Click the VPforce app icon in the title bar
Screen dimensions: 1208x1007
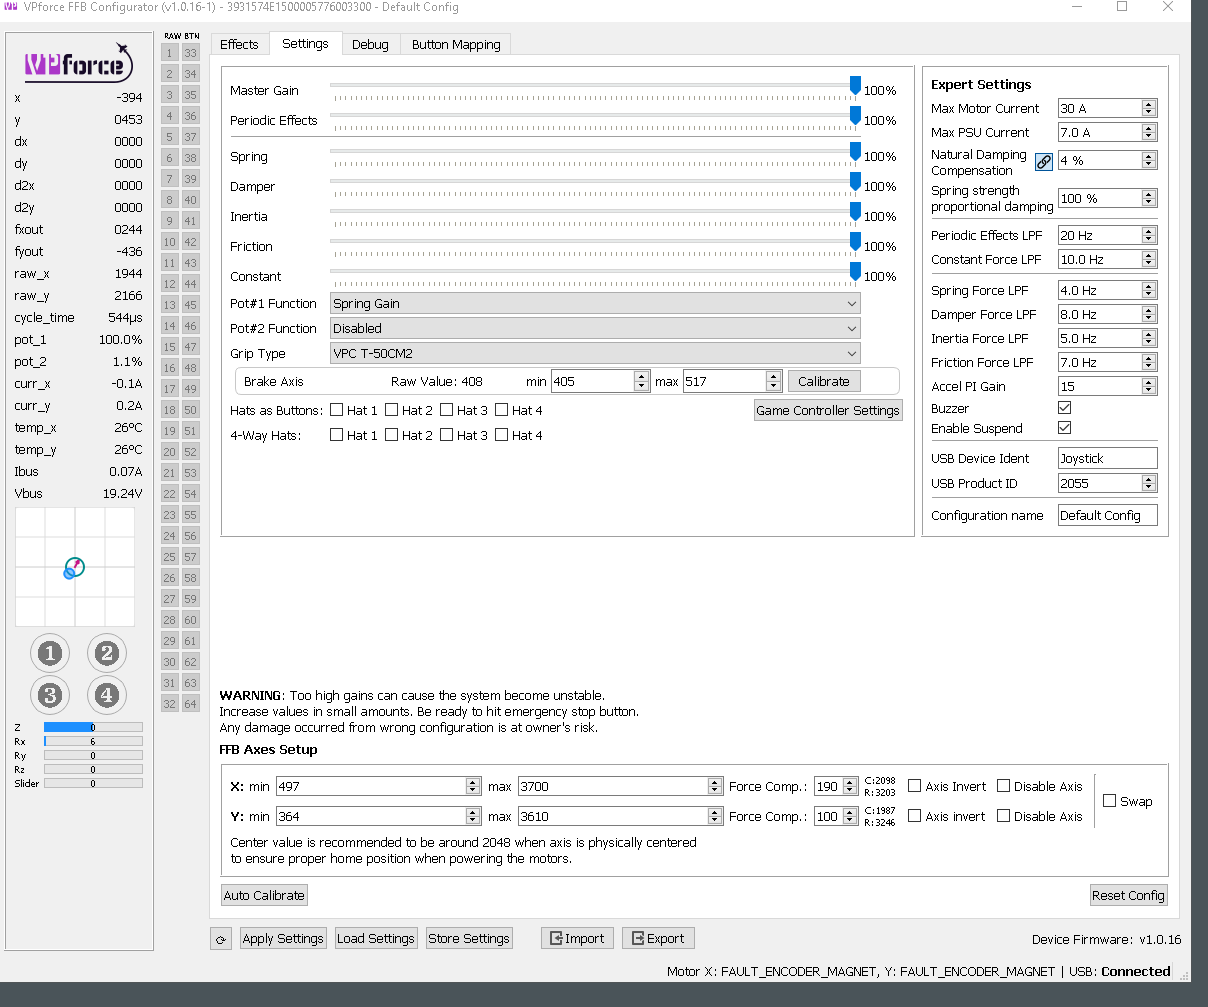click(x=12, y=8)
